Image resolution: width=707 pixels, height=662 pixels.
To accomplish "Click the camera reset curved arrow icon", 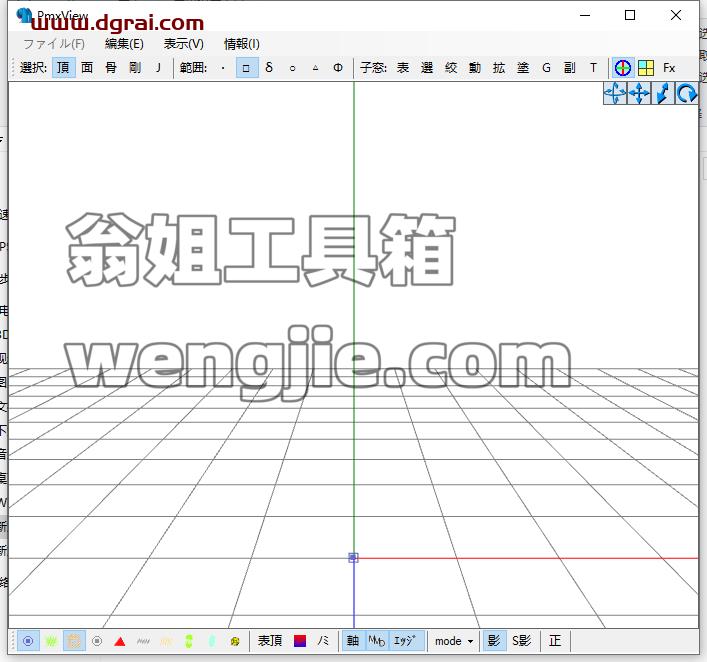I will click(x=686, y=94).
